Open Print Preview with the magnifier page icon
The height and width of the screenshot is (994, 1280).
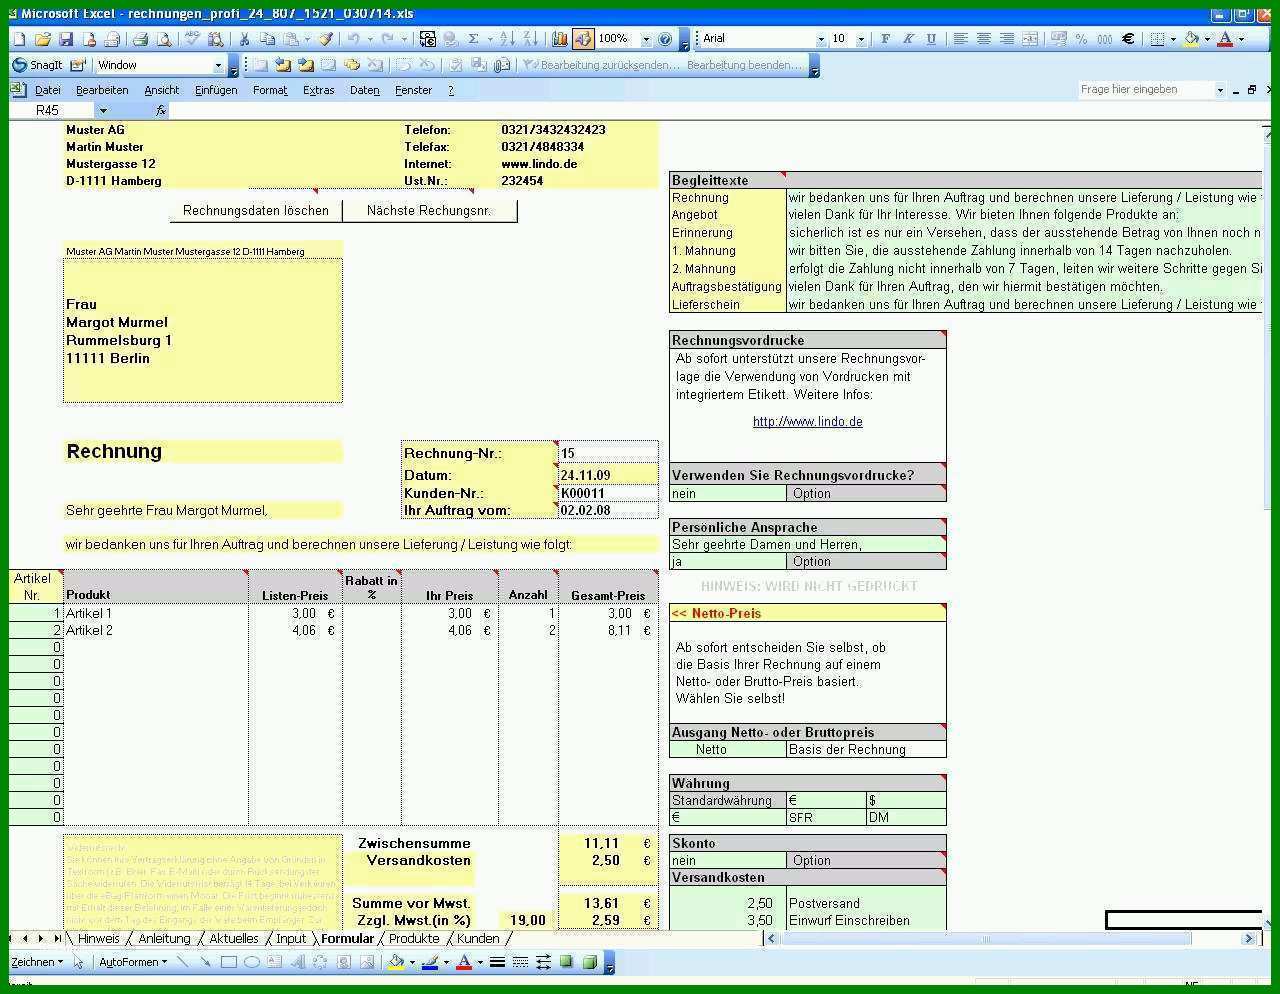(163, 39)
